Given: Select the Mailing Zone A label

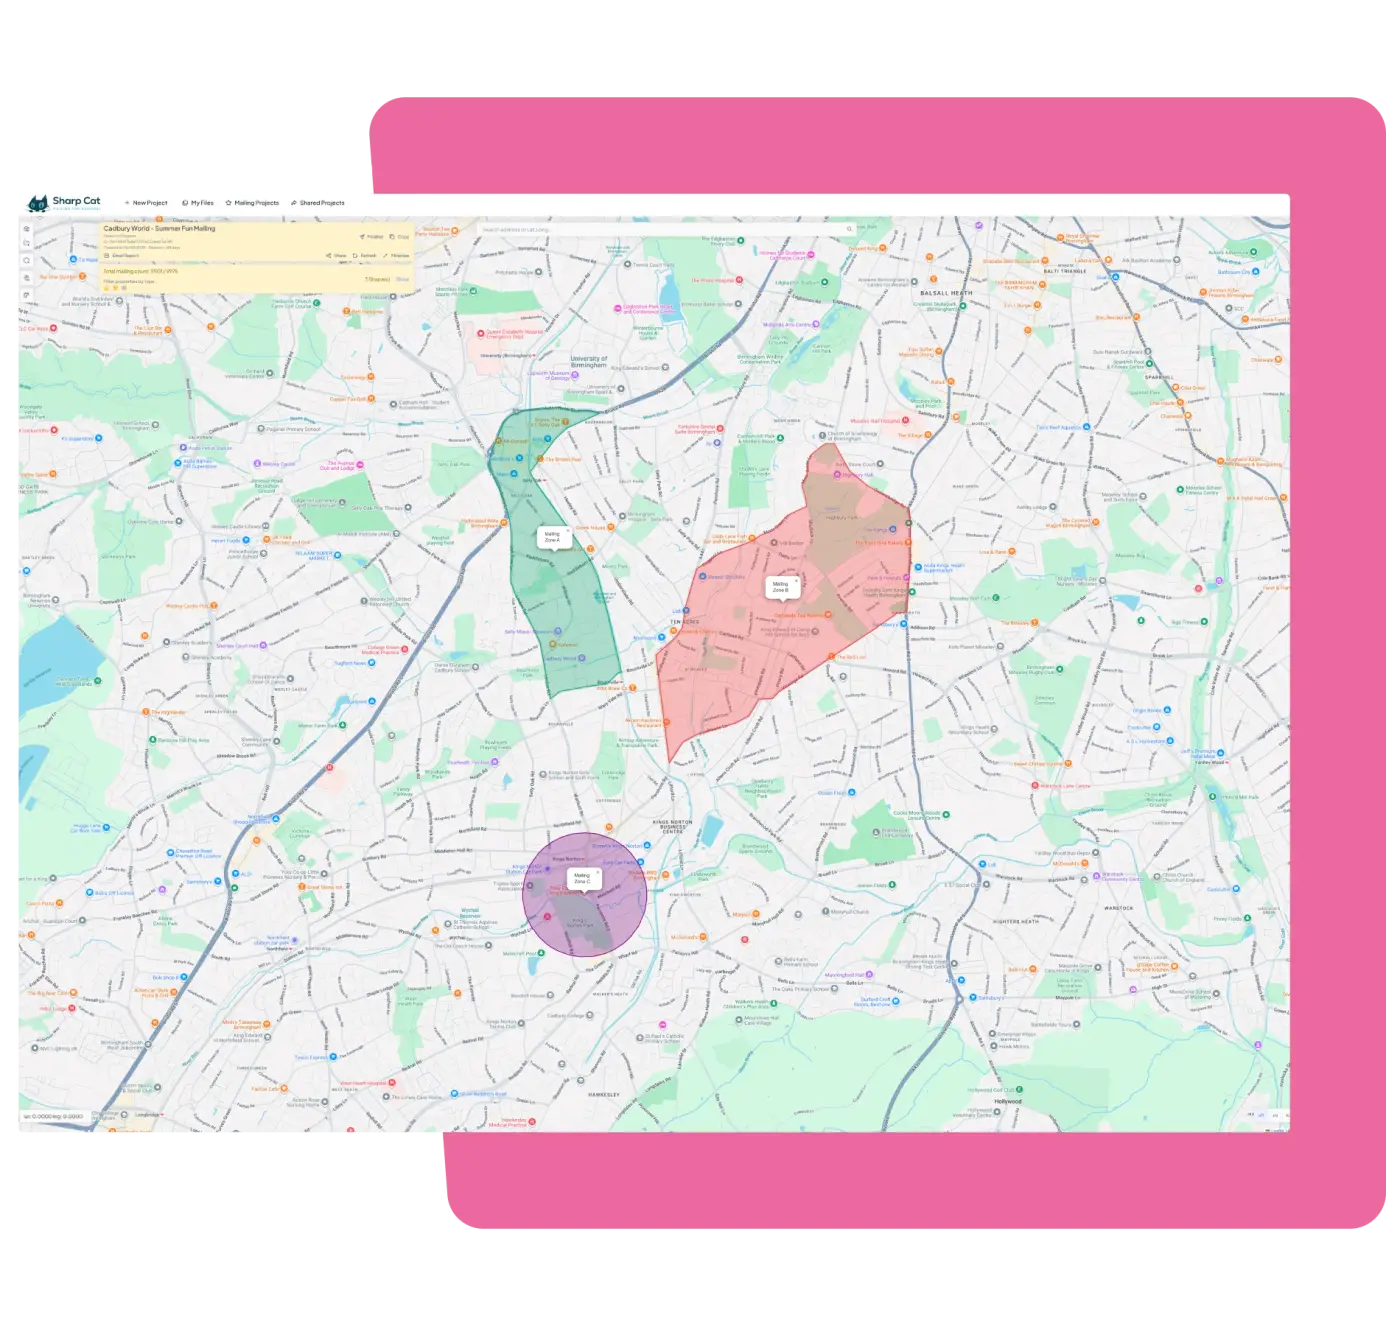Looking at the screenshot, I should (x=552, y=537).
